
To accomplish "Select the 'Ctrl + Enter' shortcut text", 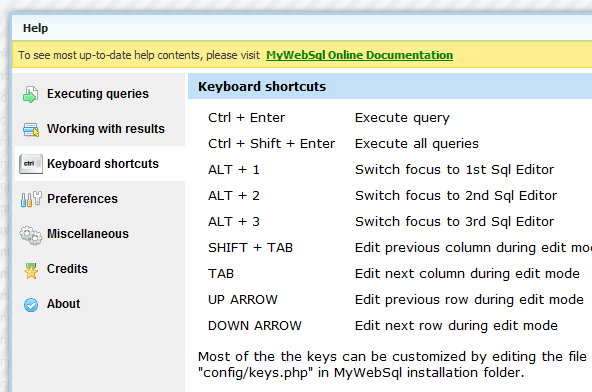I will pyautogui.click(x=247, y=118).
